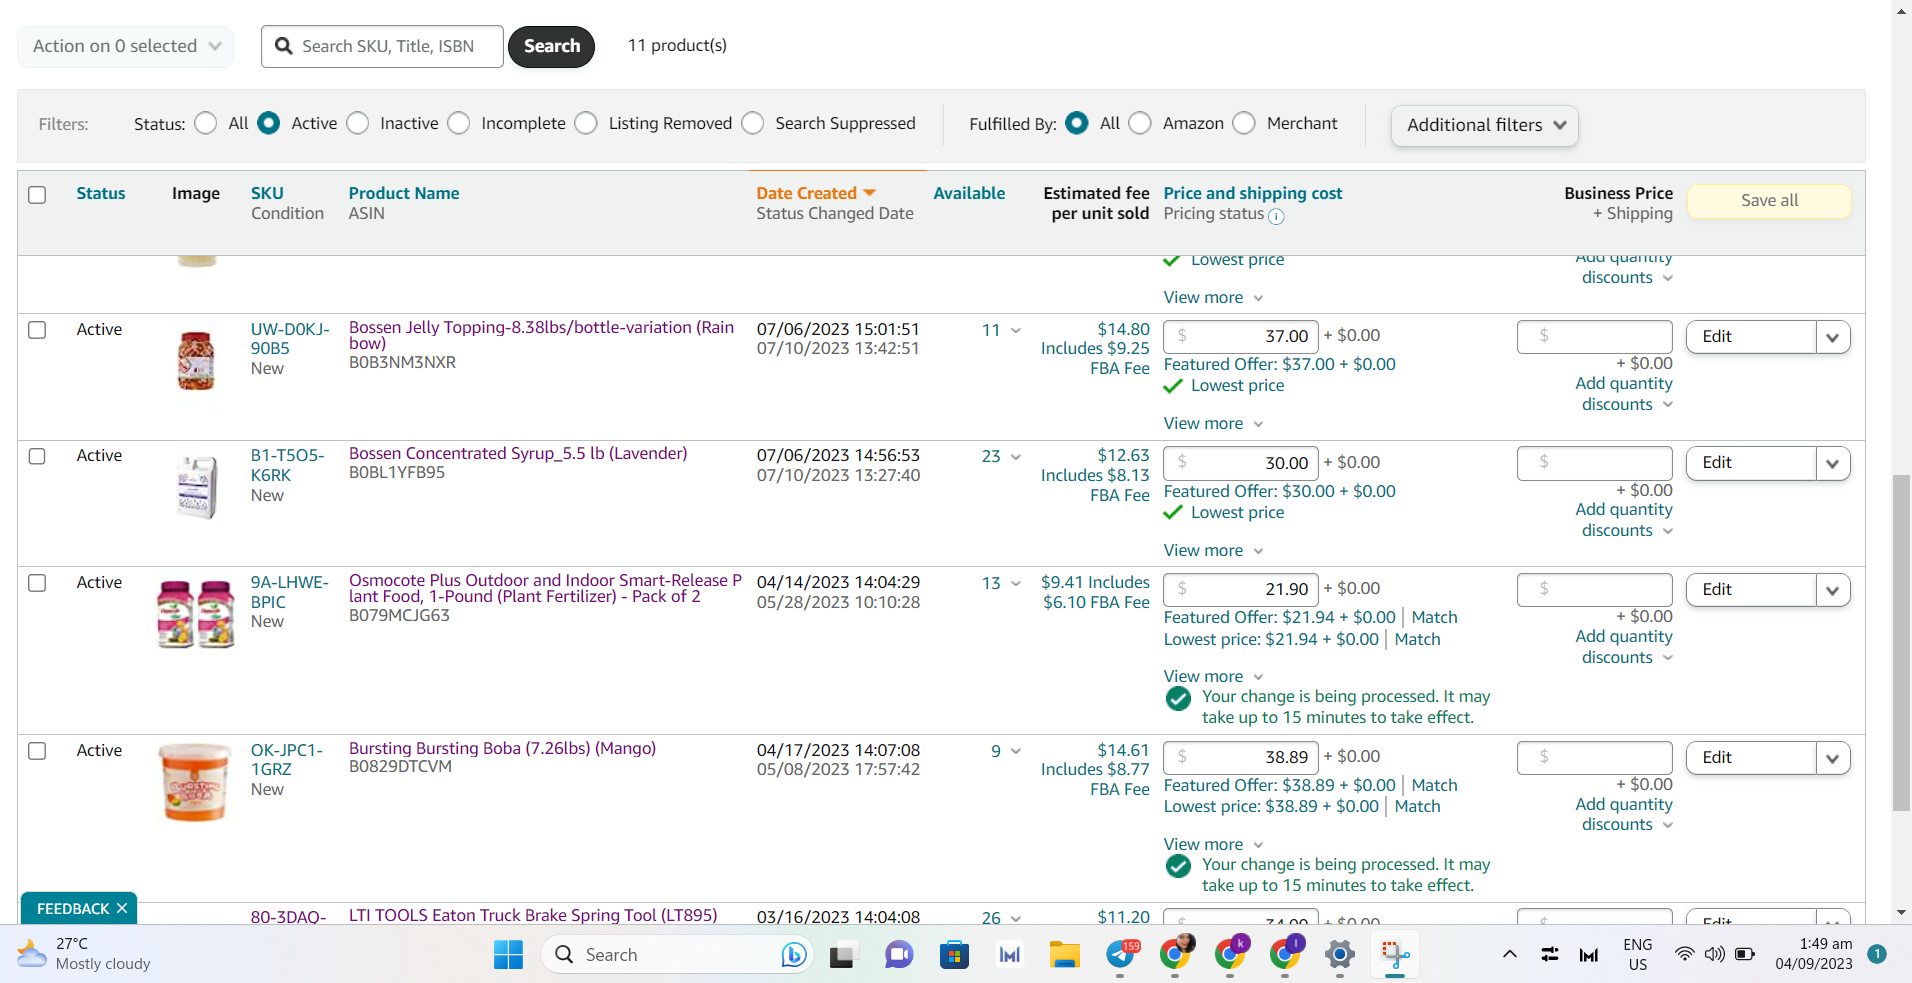
Task: Open Telegram with the 159 badge
Action: [x=1121, y=955]
